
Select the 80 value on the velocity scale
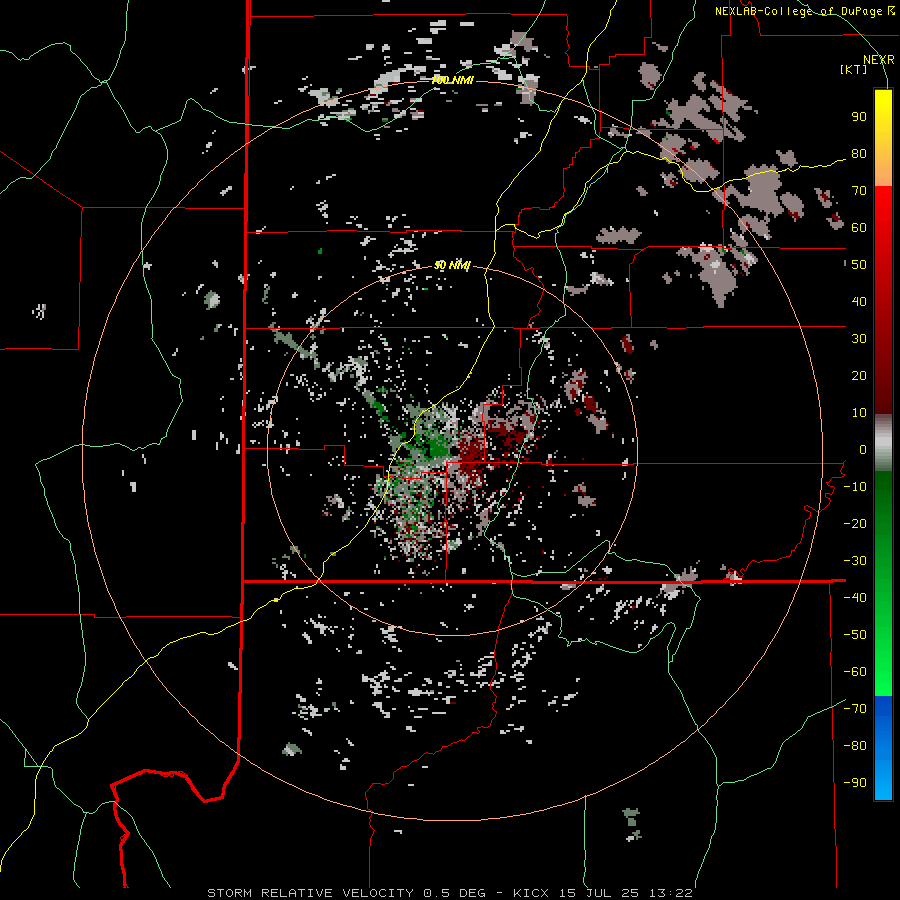[x=859, y=153]
